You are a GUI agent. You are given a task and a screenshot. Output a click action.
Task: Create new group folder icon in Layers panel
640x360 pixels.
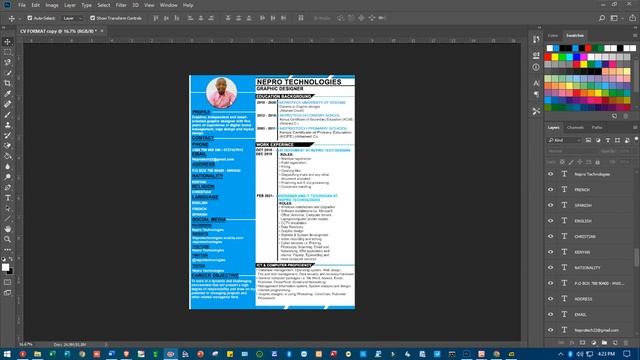604,342
